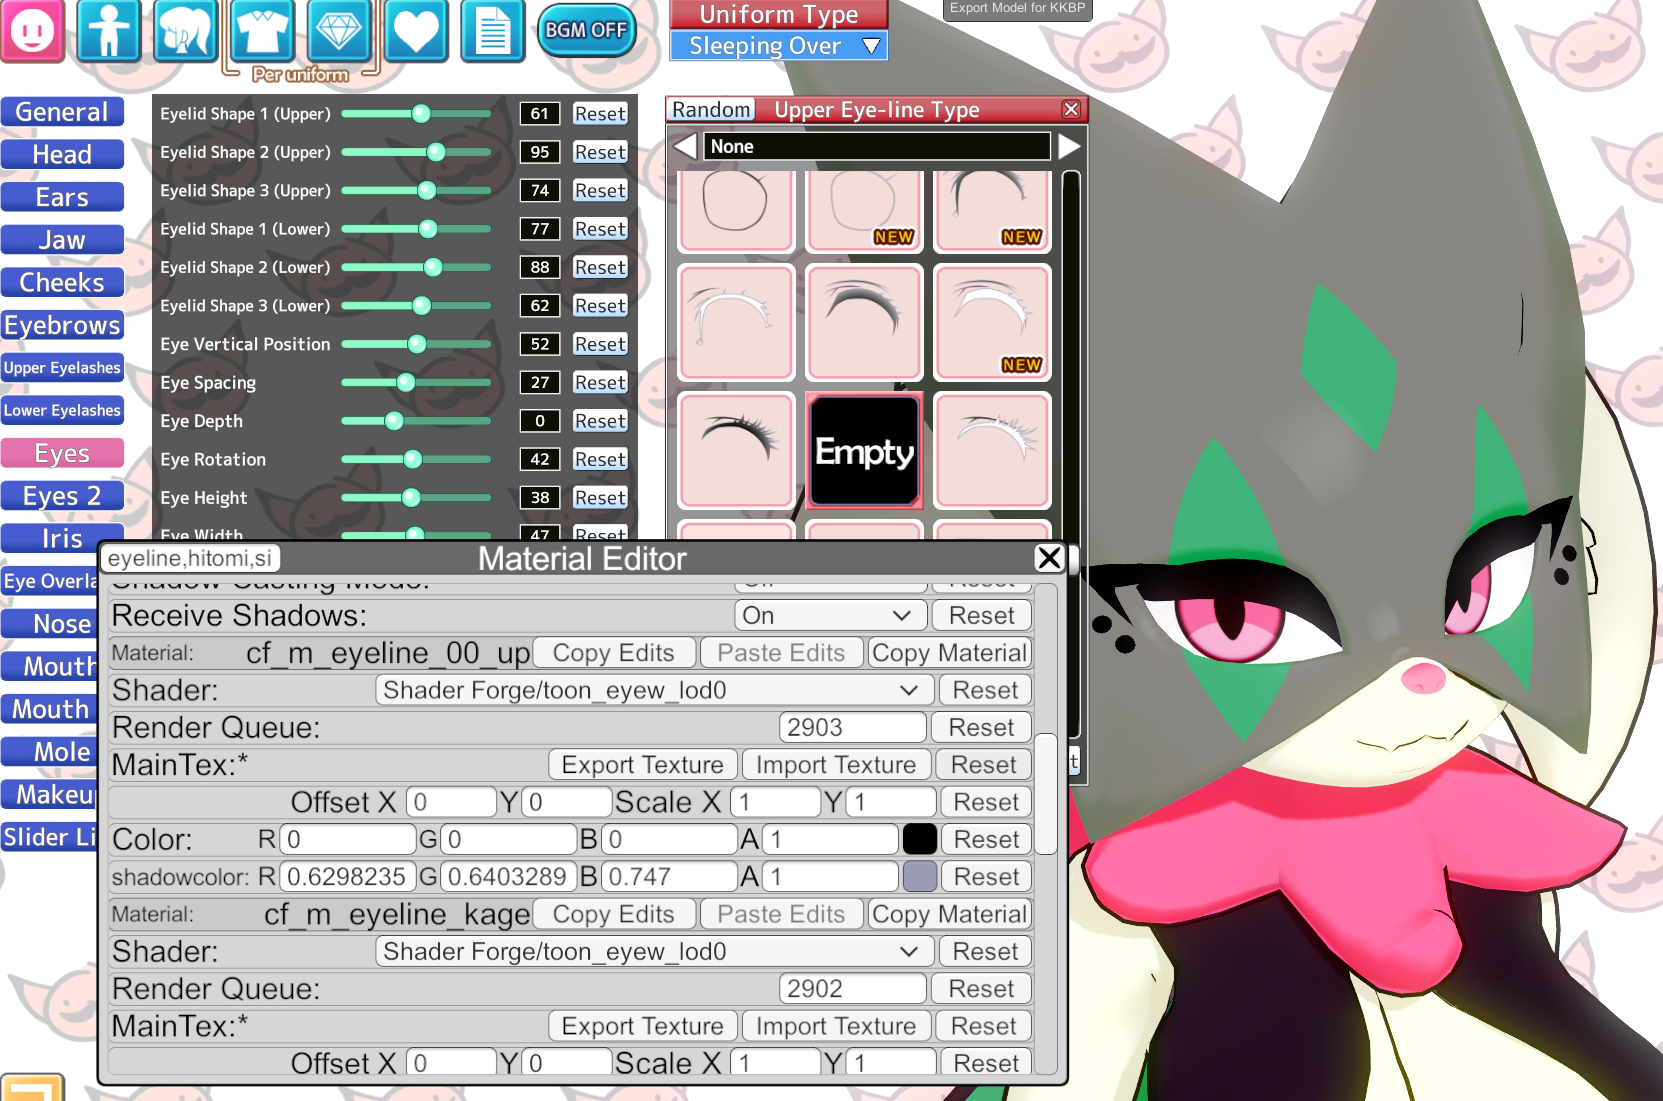Adjust the Eye Vertical Position slider
The height and width of the screenshot is (1101, 1663).
coord(416,344)
